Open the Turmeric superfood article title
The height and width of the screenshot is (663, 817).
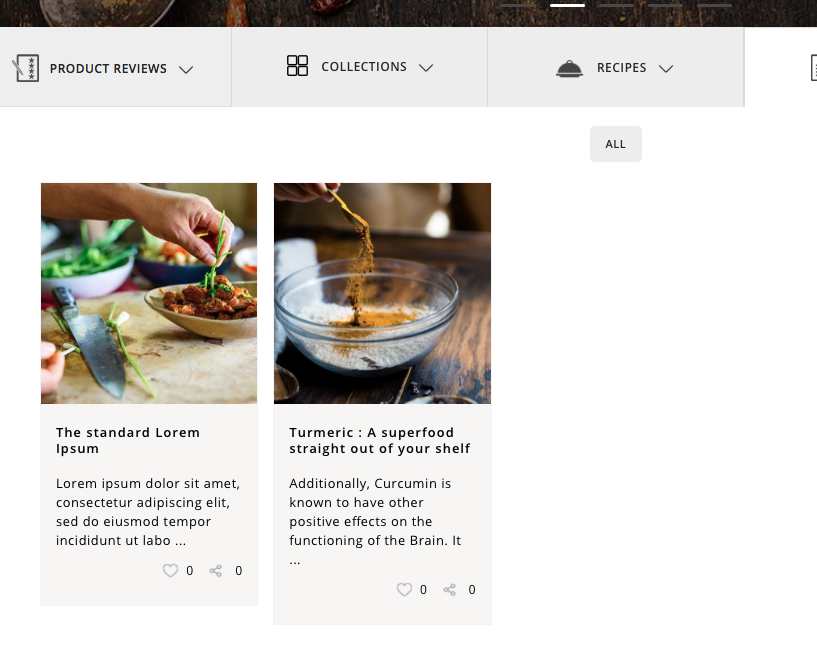tap(380, 441)
